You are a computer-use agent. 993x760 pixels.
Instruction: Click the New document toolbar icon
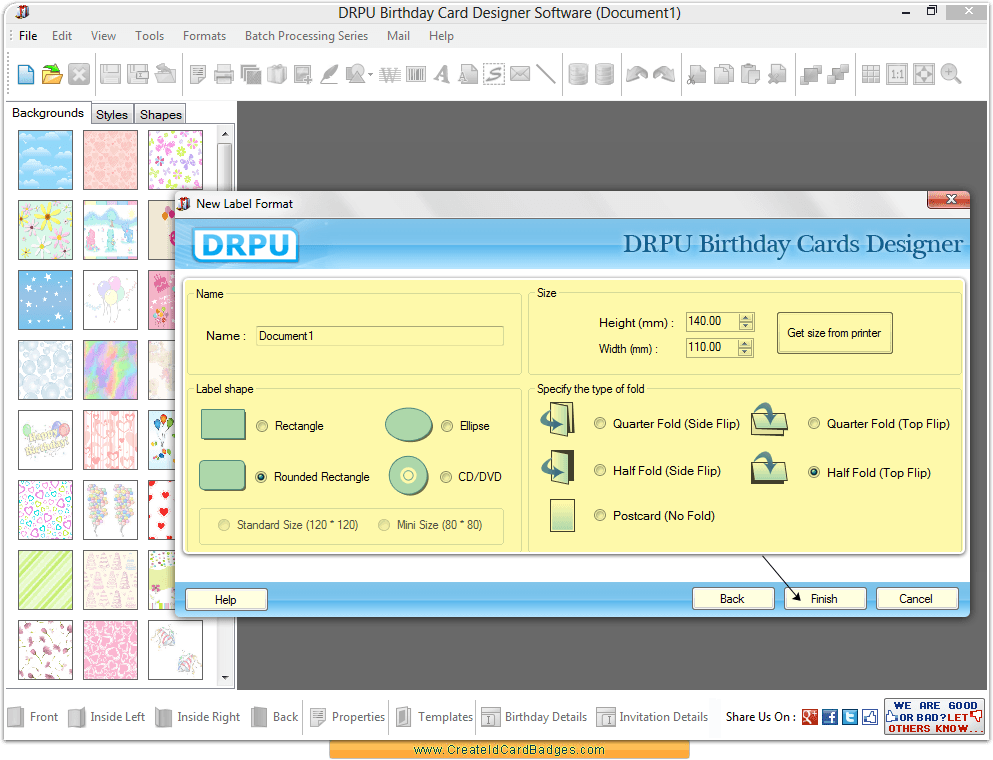(25, 75)
